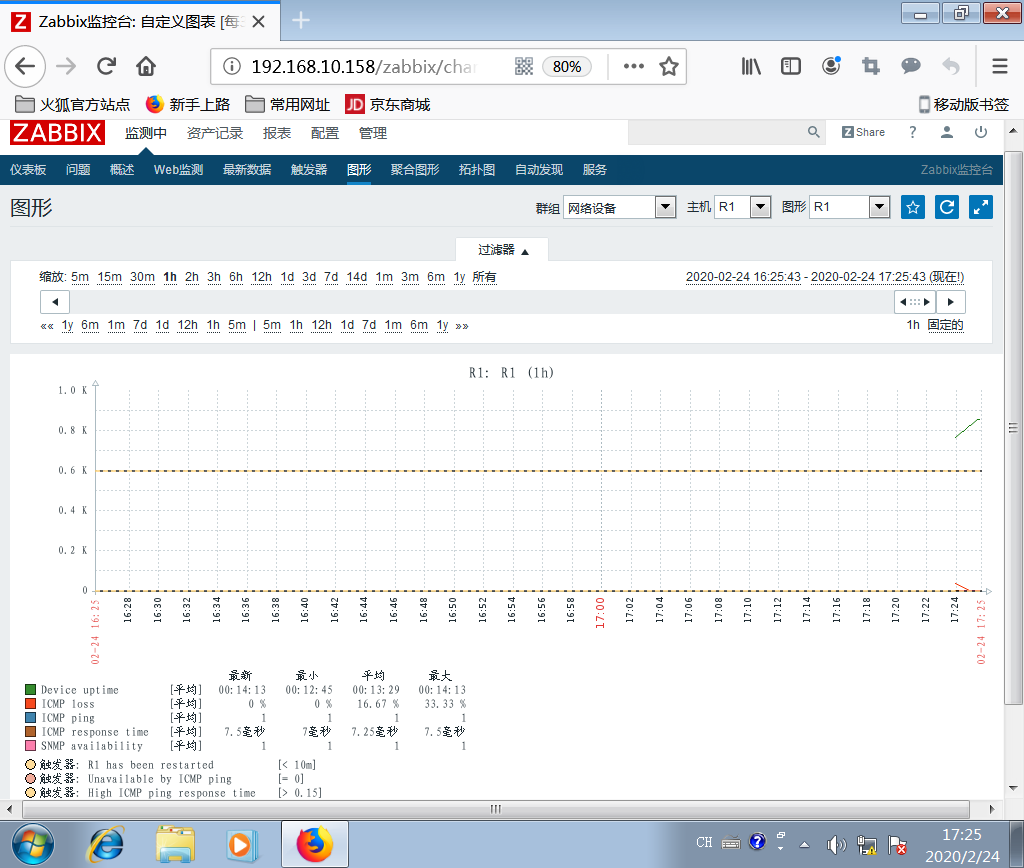Set zoom to 6h
This screenshot has width=1024, height=868.
236,277
